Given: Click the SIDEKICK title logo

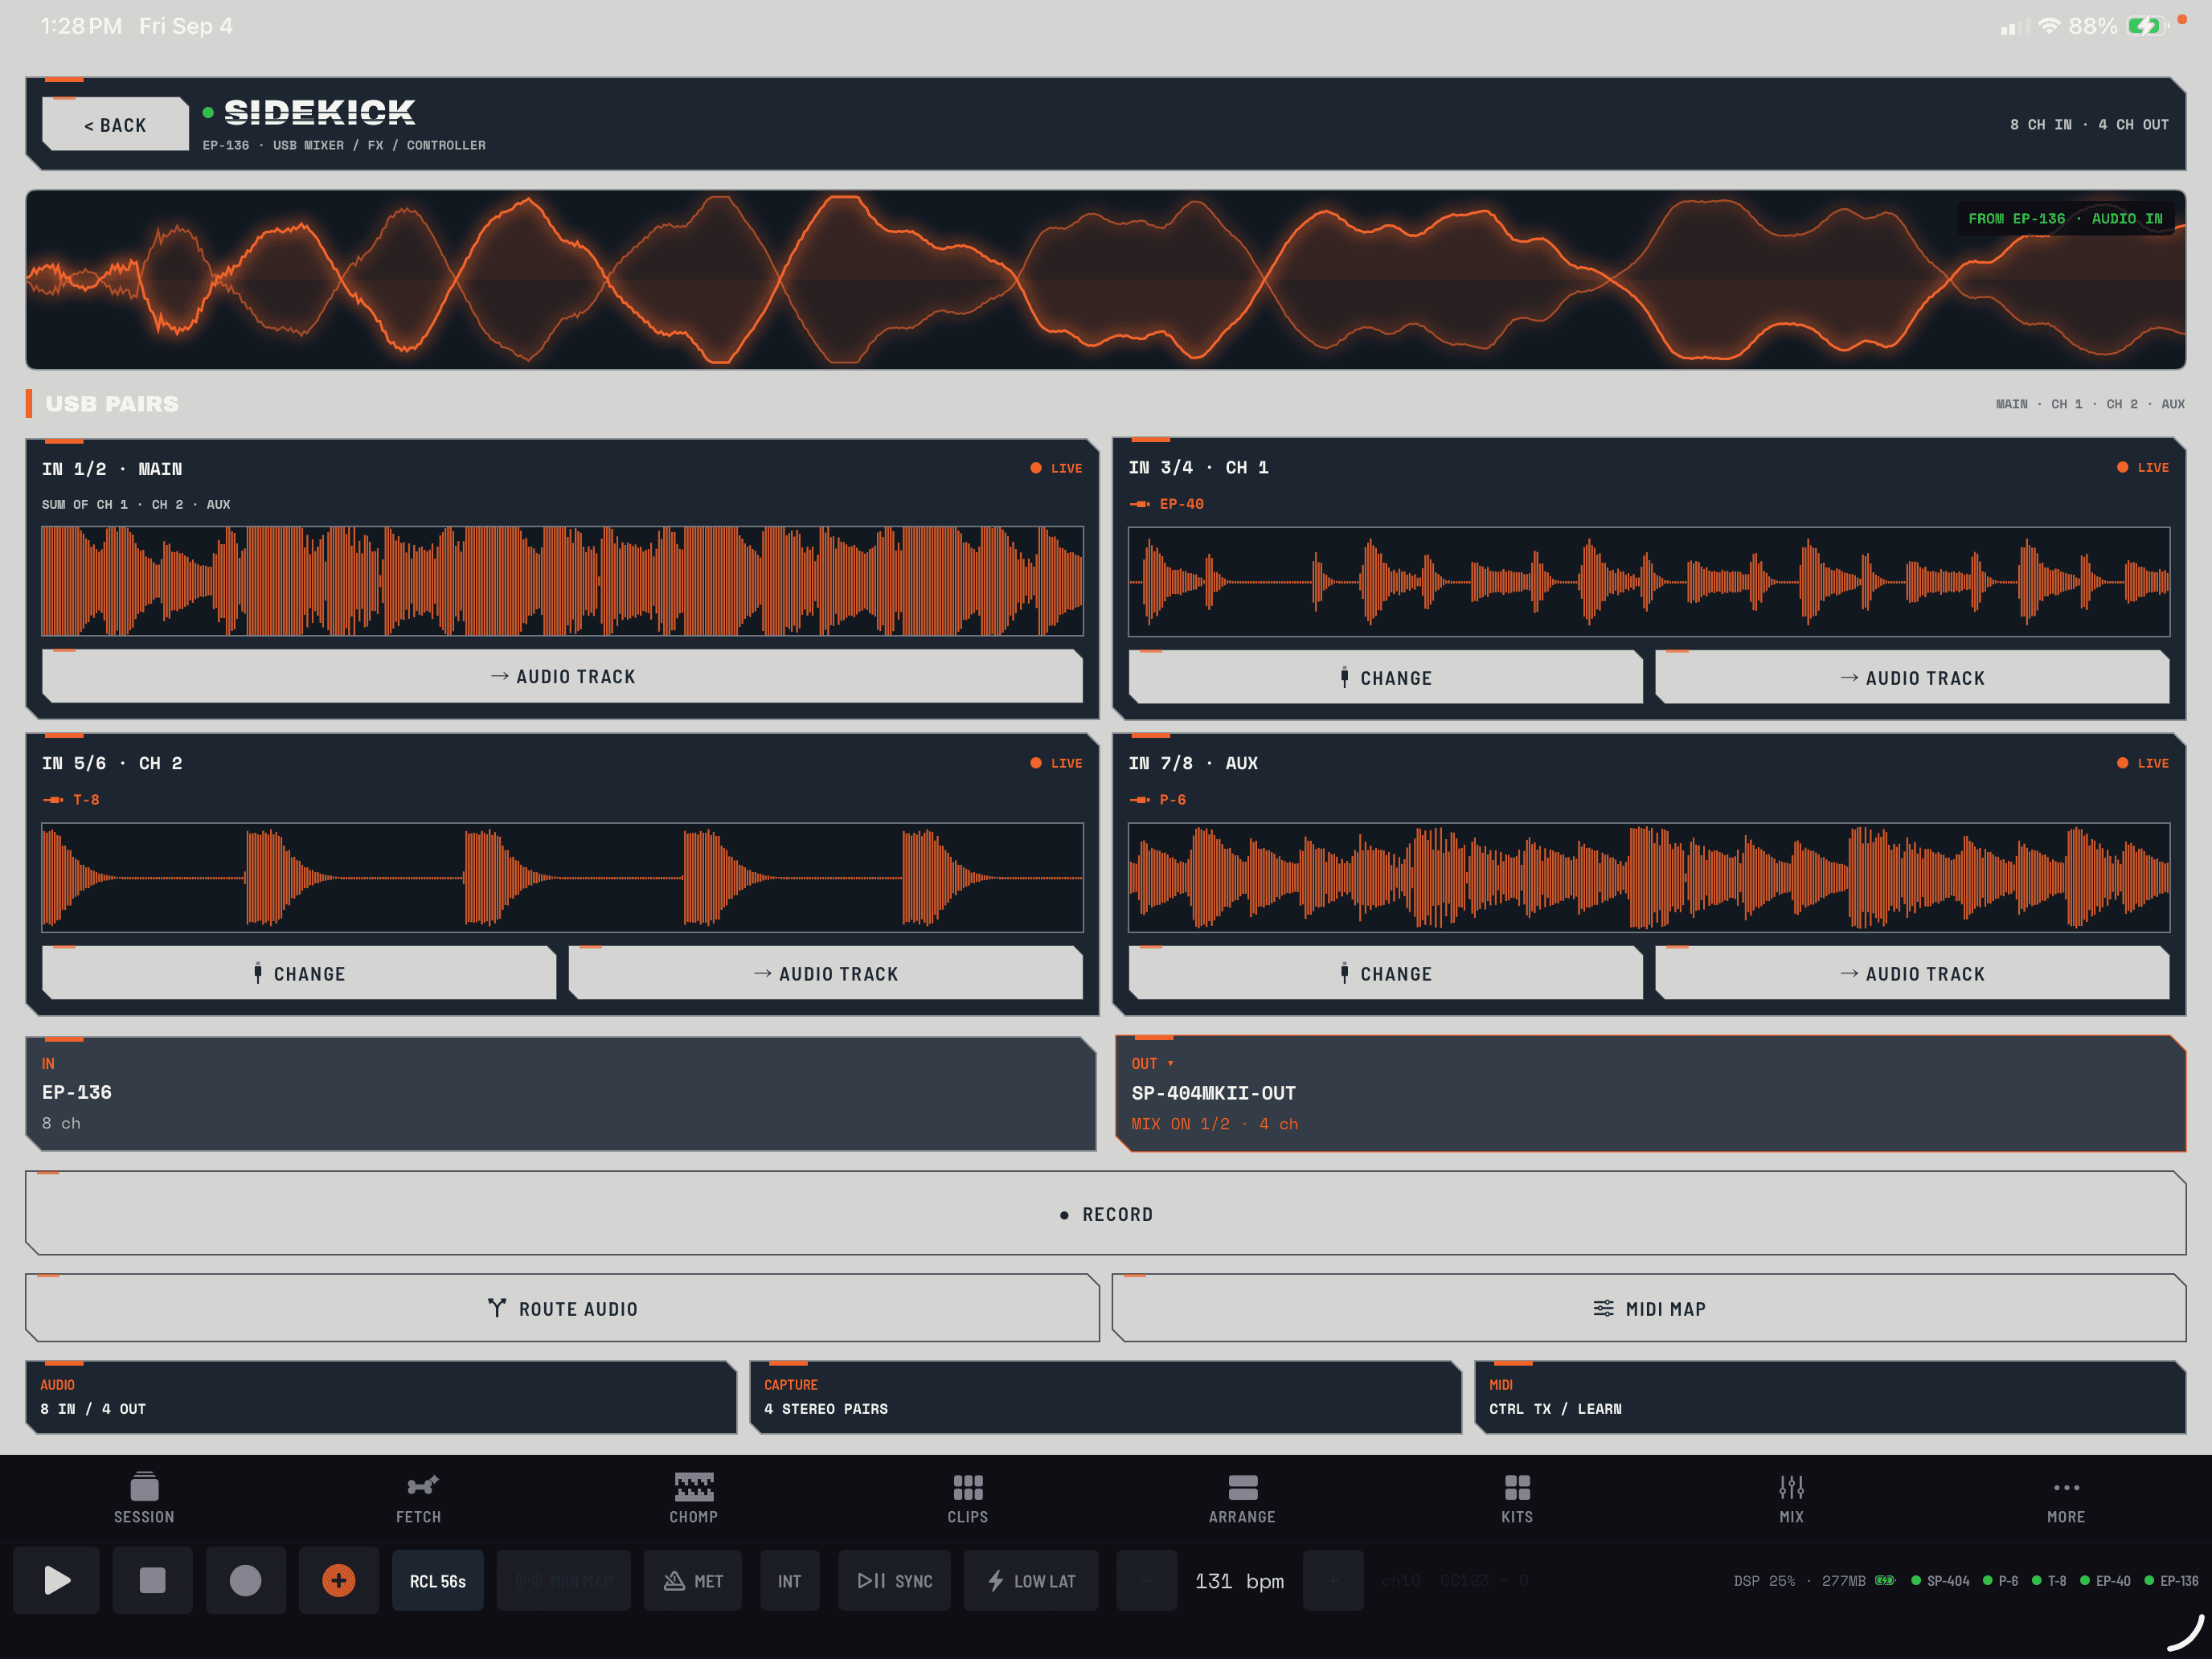Looking at the screenshot, I should [319, 112].
